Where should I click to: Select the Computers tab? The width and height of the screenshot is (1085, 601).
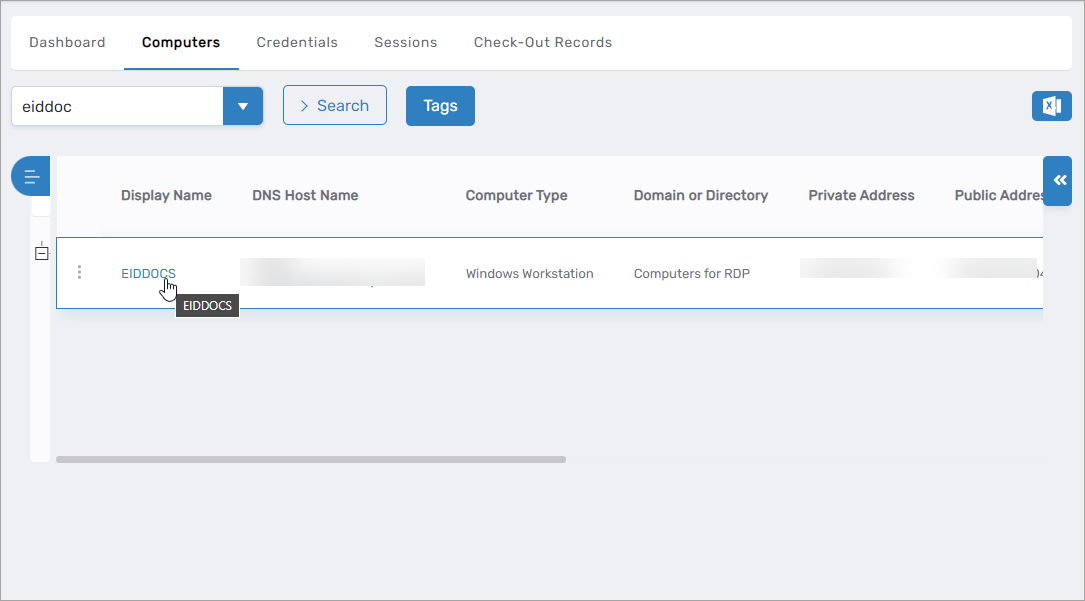tap(181, 42)
